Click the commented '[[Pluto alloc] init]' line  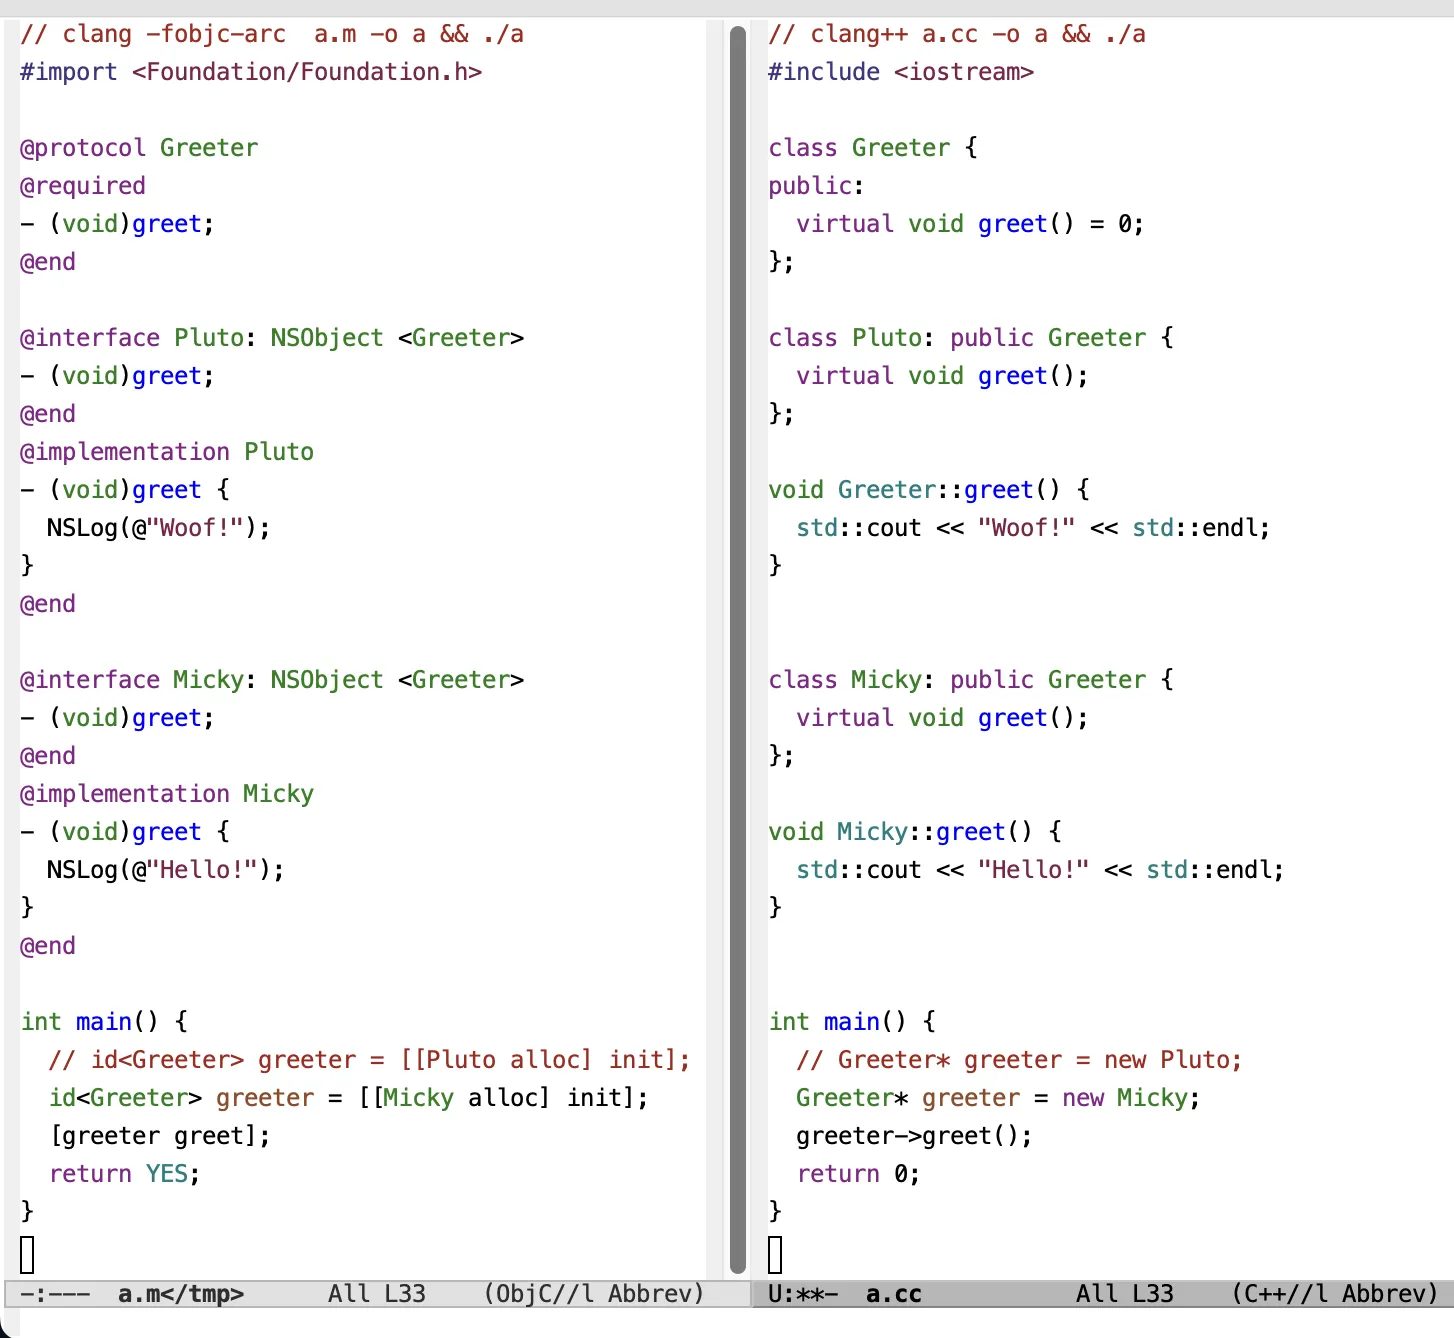tap(369, 1060)
